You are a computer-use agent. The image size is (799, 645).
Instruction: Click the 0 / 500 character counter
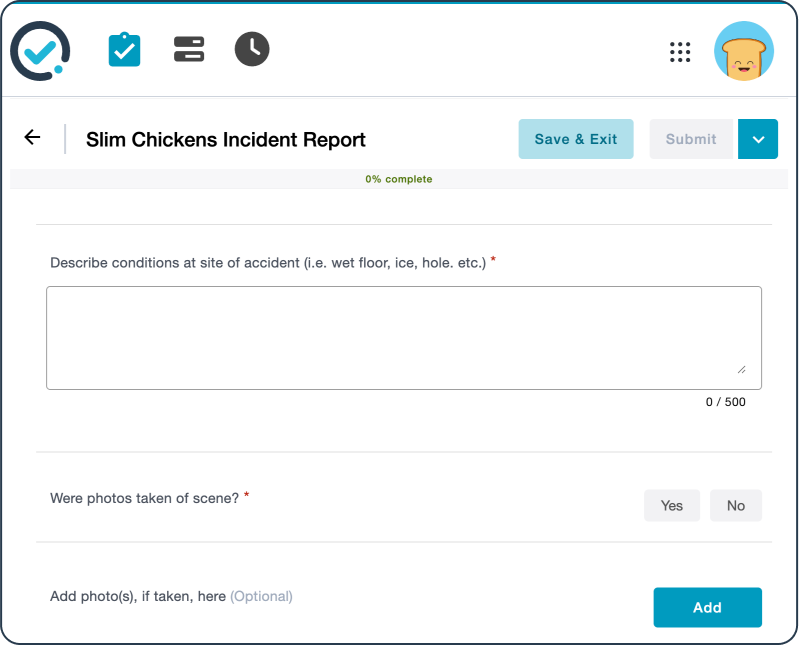725,402
